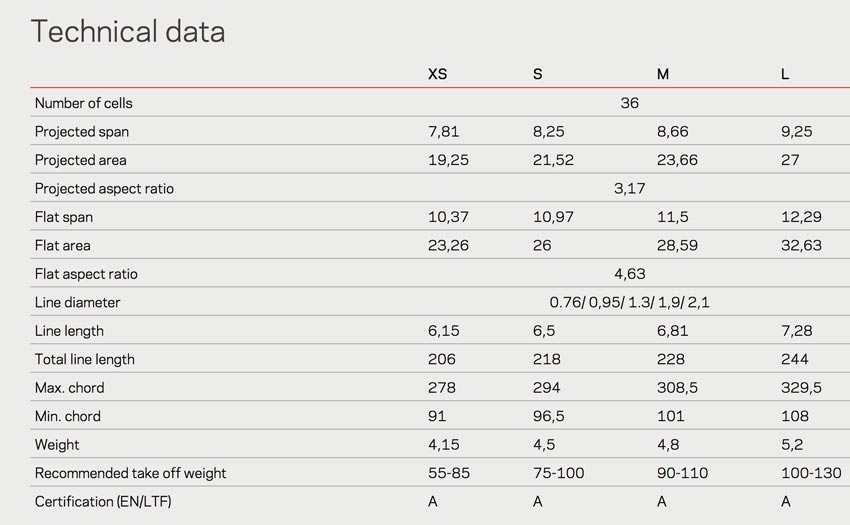Click the Number of cells row label
The height and width of the screenshot is (525, 850).
point(83,103)
